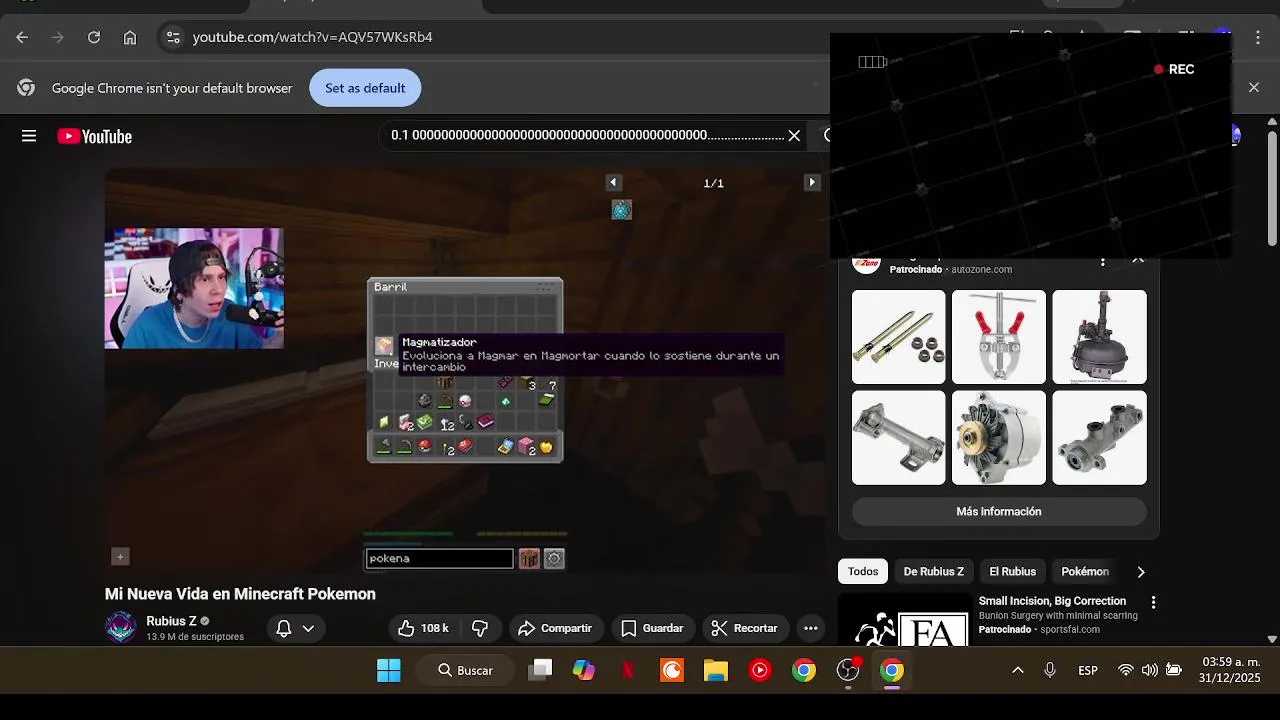1280x720 pixels.
Task: Click the chest icon beside the pokena field
Action: (529, 559)
